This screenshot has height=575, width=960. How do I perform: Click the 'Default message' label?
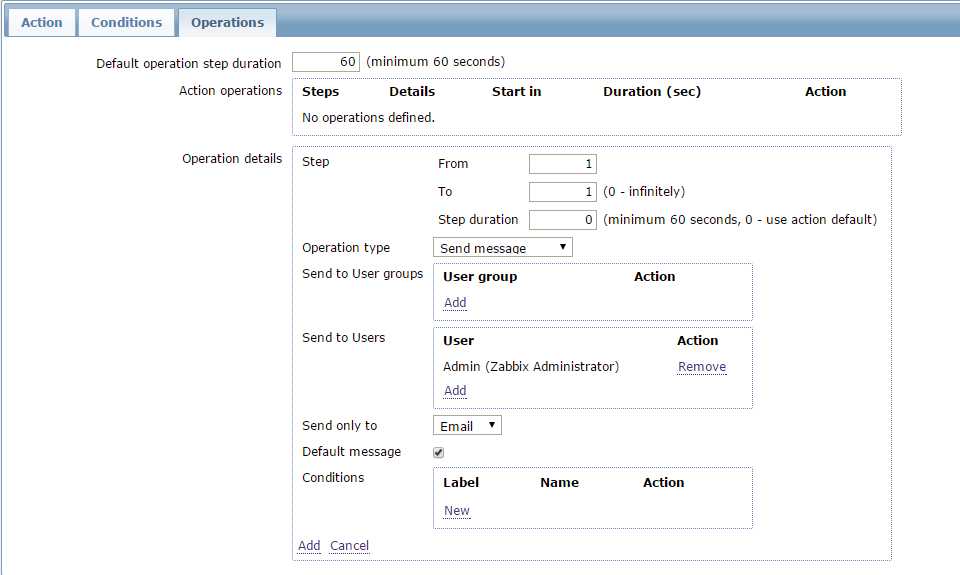(351, 452)
